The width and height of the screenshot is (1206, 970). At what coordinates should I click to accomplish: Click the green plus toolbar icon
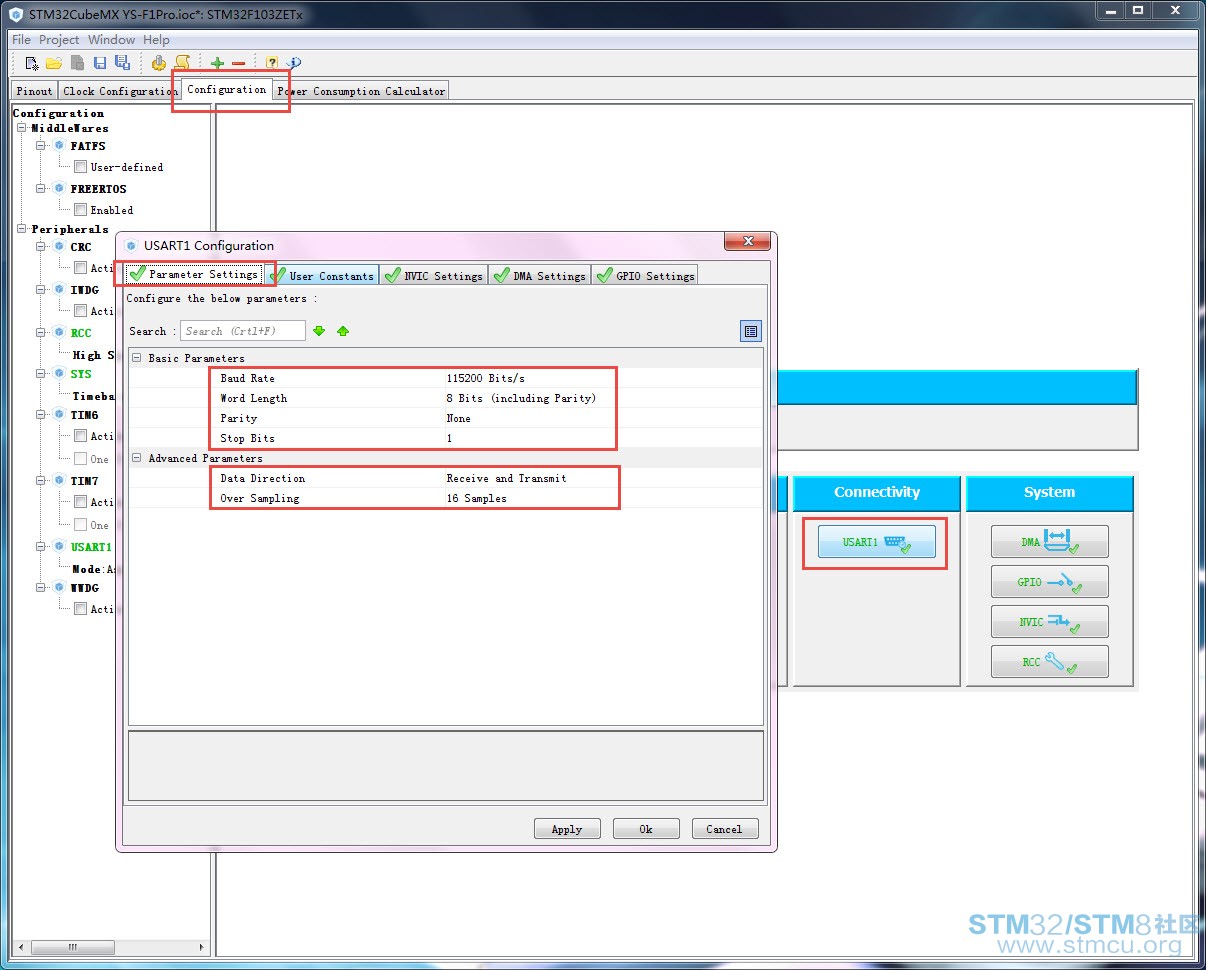click(217, 63)
